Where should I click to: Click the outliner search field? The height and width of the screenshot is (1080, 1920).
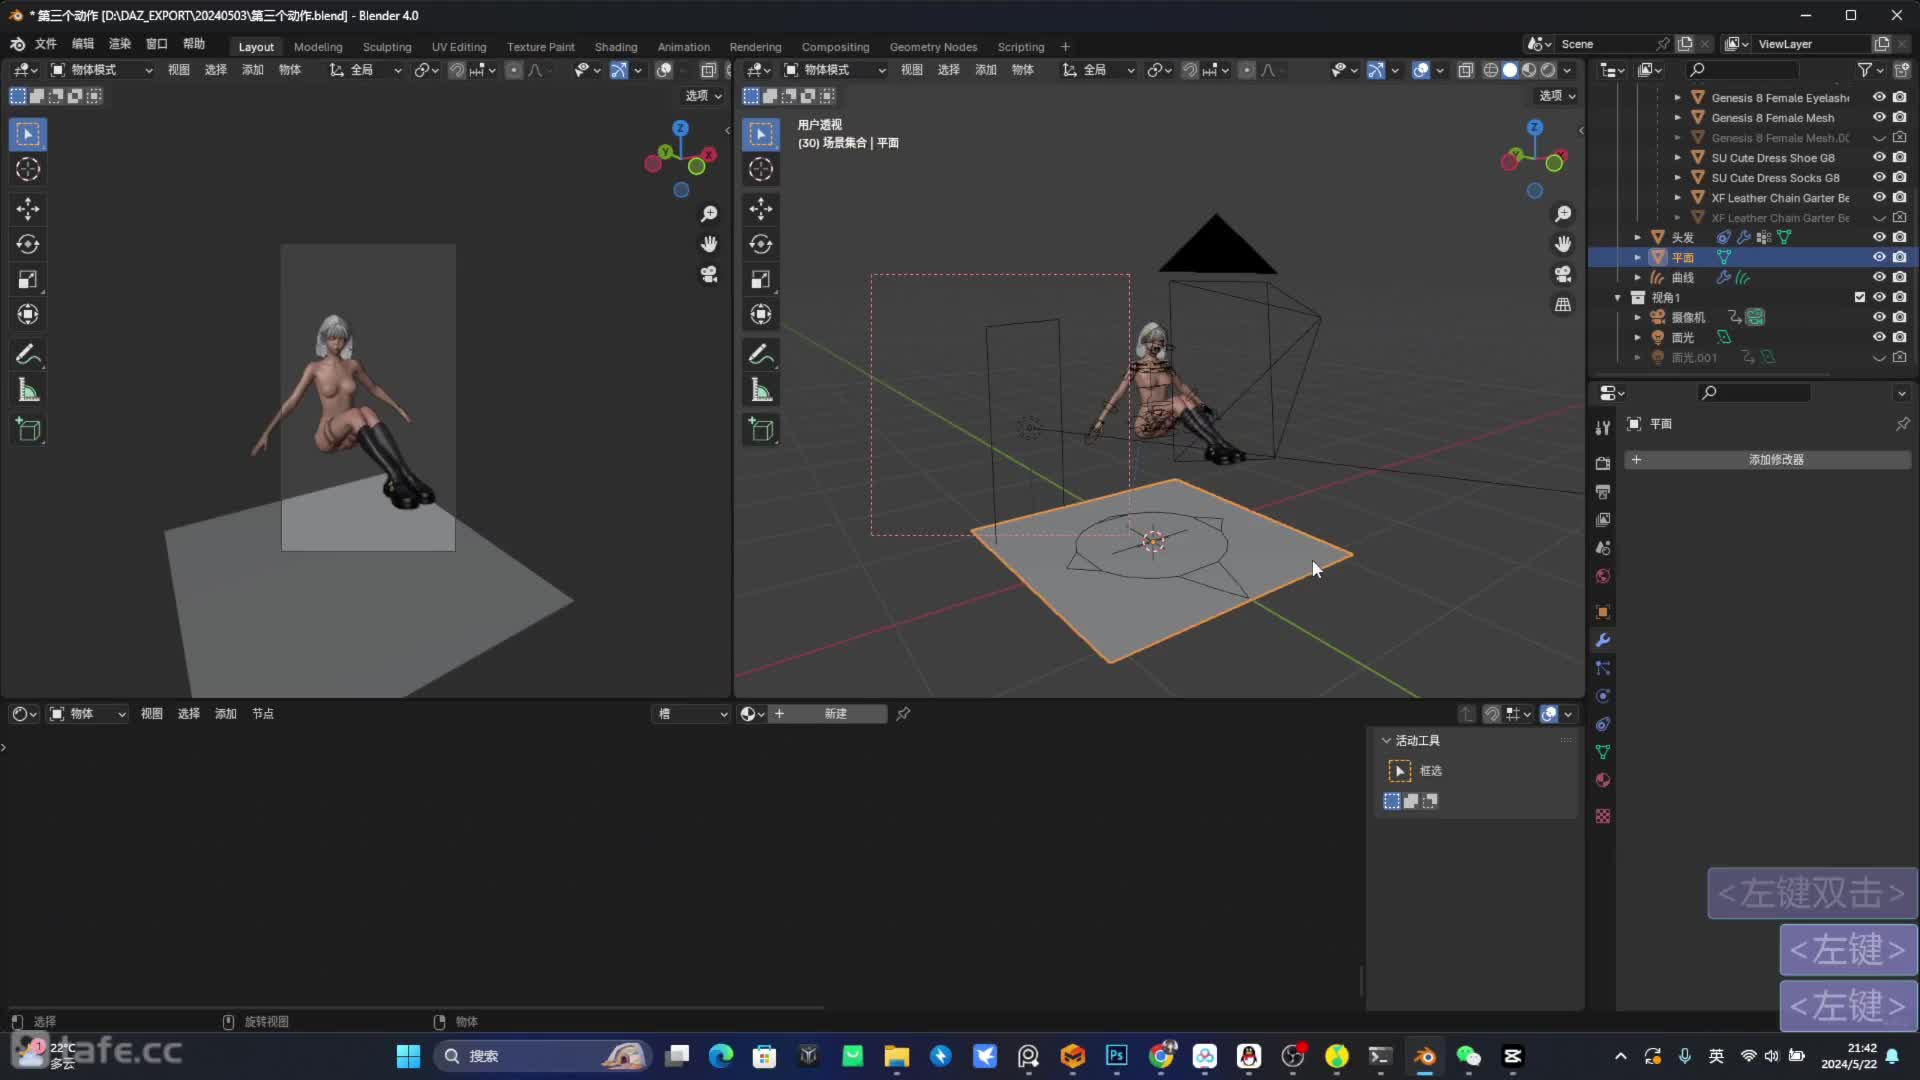coord(1742,70)
